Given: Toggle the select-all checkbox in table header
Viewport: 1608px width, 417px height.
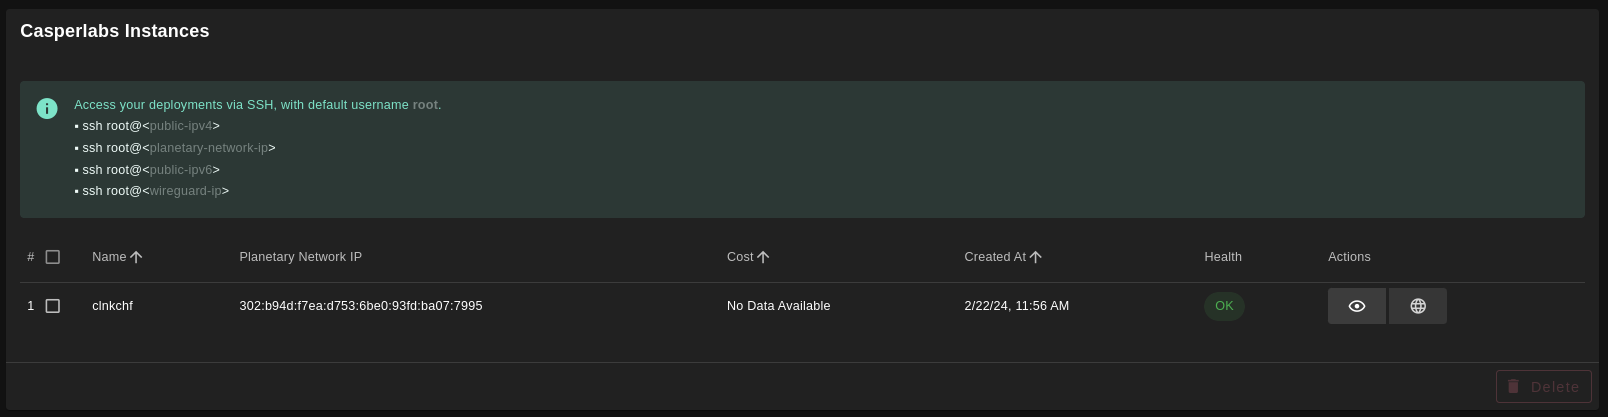Looking at the screenshot, I should coord(53,257).
